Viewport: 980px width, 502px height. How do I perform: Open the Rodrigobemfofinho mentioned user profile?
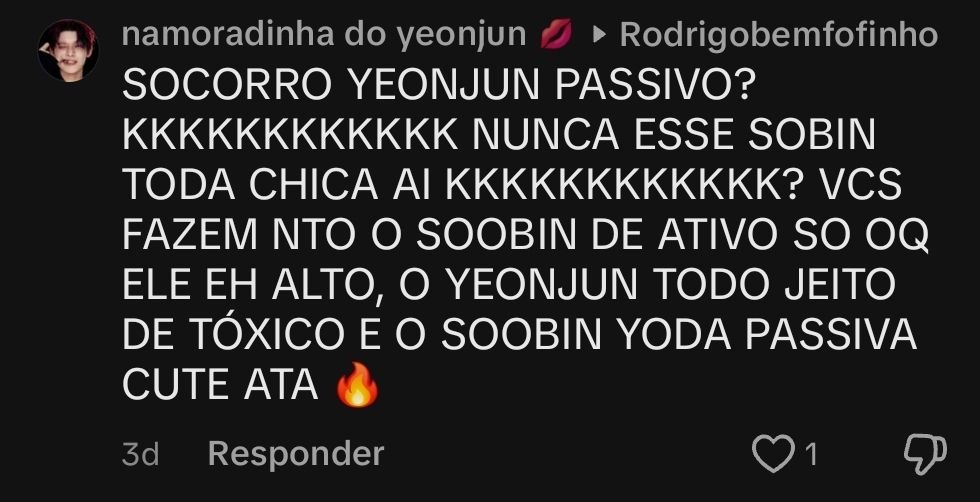point(779,36)
